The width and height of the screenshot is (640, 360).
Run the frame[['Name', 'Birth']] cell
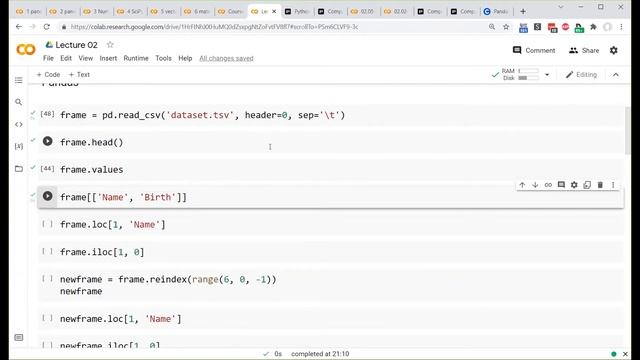48,196
